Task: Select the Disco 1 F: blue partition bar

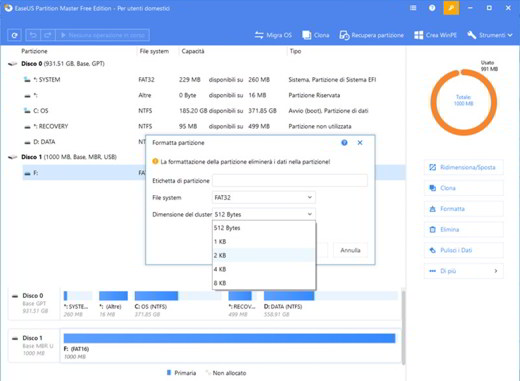Action: point(229,338)
